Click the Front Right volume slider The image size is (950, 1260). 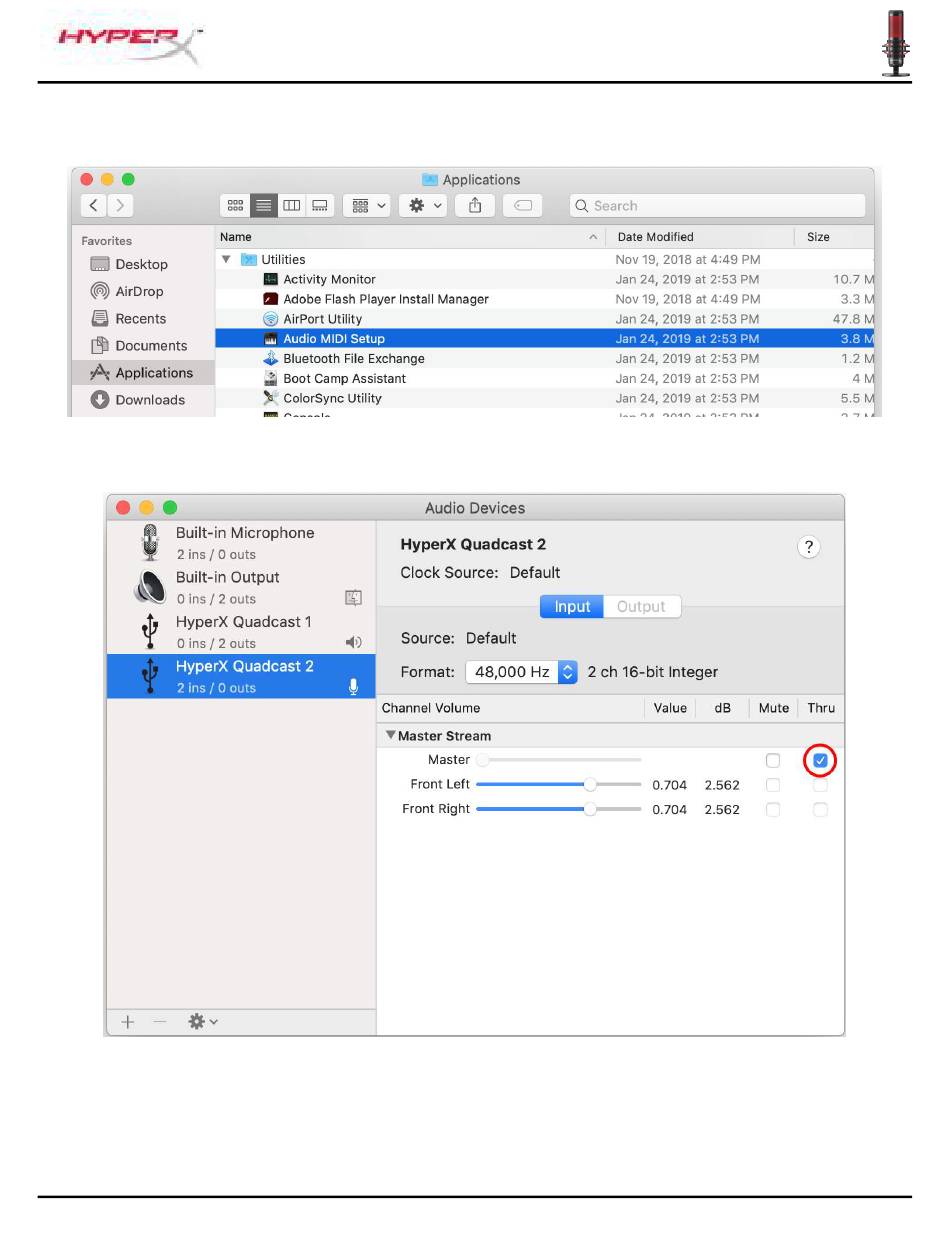tap(559, 809)
